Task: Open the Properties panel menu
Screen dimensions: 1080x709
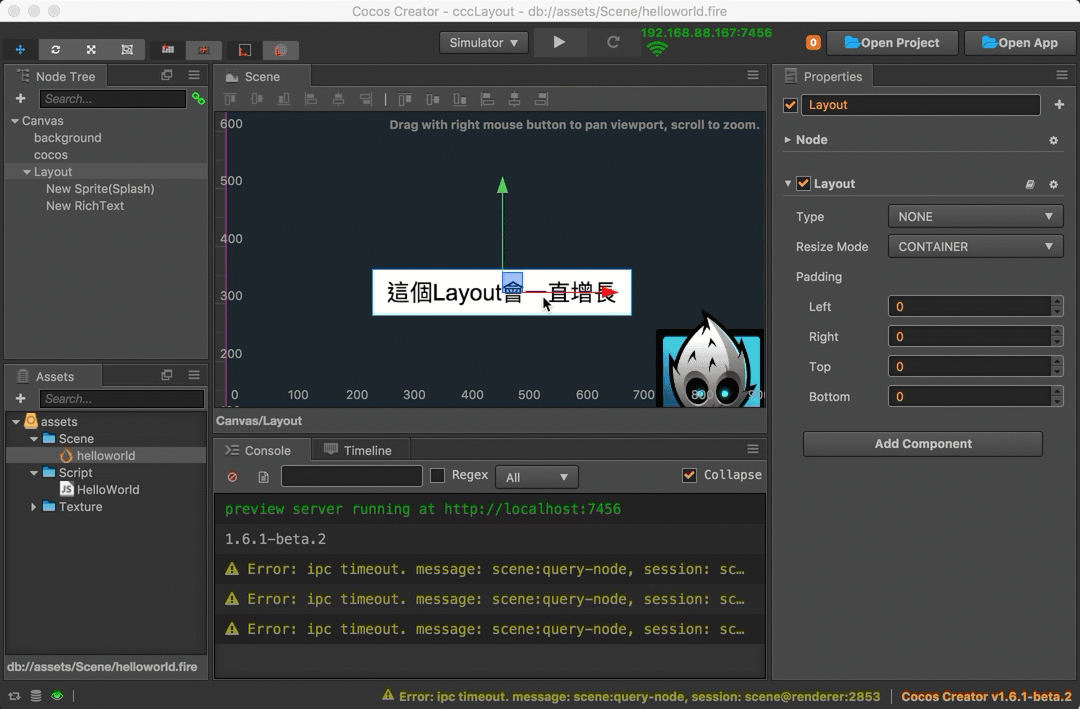Action: click(x=1061, y=75)
